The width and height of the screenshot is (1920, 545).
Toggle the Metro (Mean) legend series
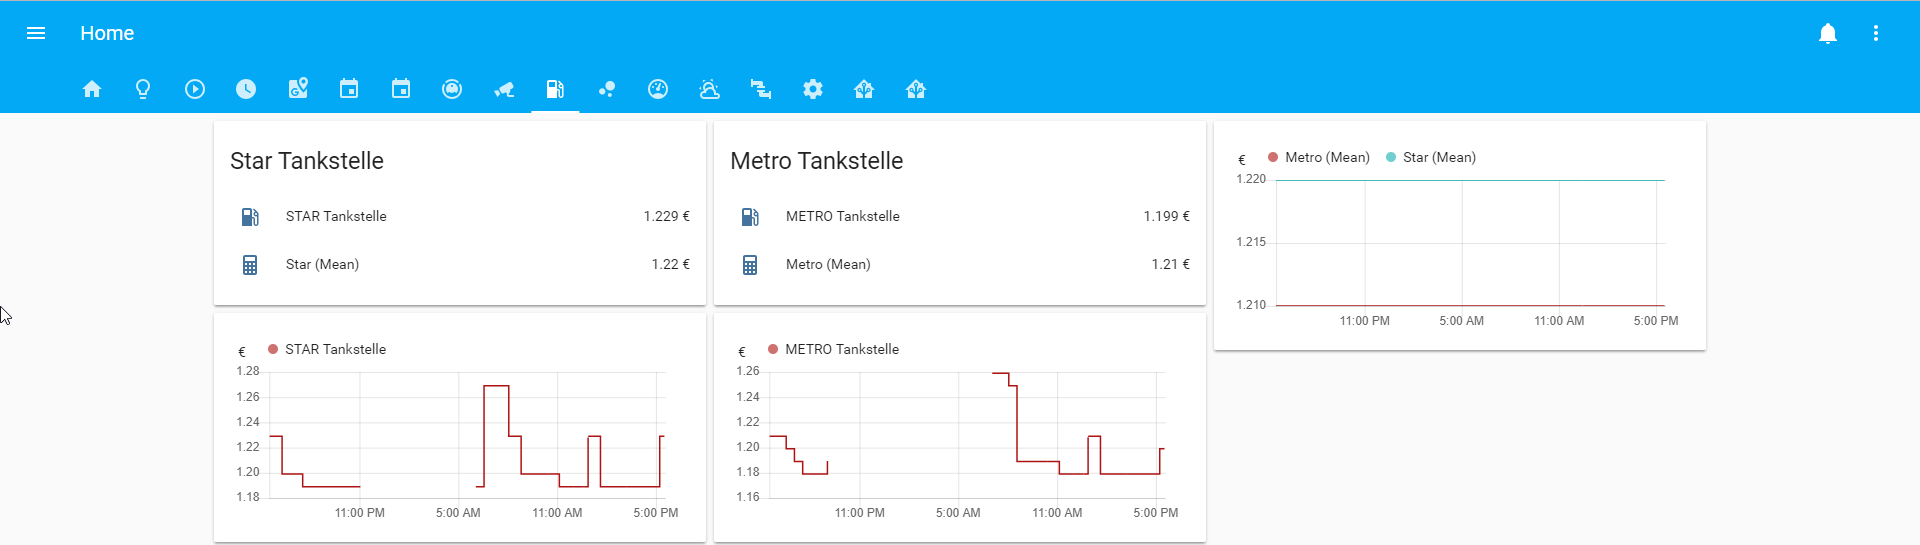(x=1319, y=157)
